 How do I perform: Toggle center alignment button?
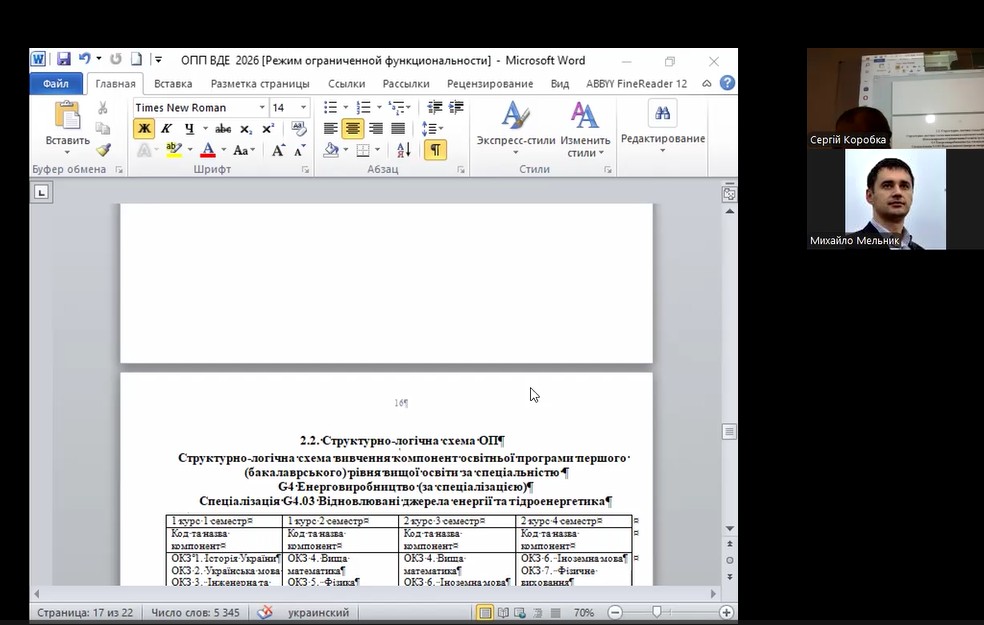(x=353, y=128)
